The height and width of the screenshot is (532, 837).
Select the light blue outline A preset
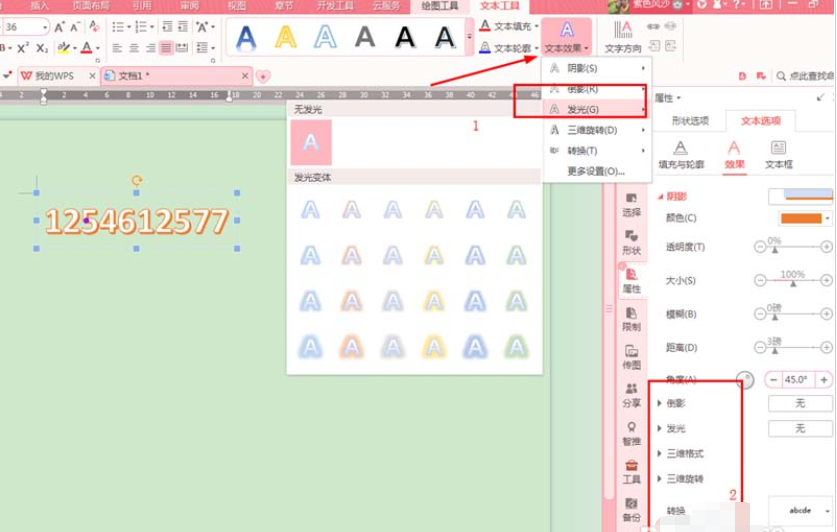coord(325,37)
